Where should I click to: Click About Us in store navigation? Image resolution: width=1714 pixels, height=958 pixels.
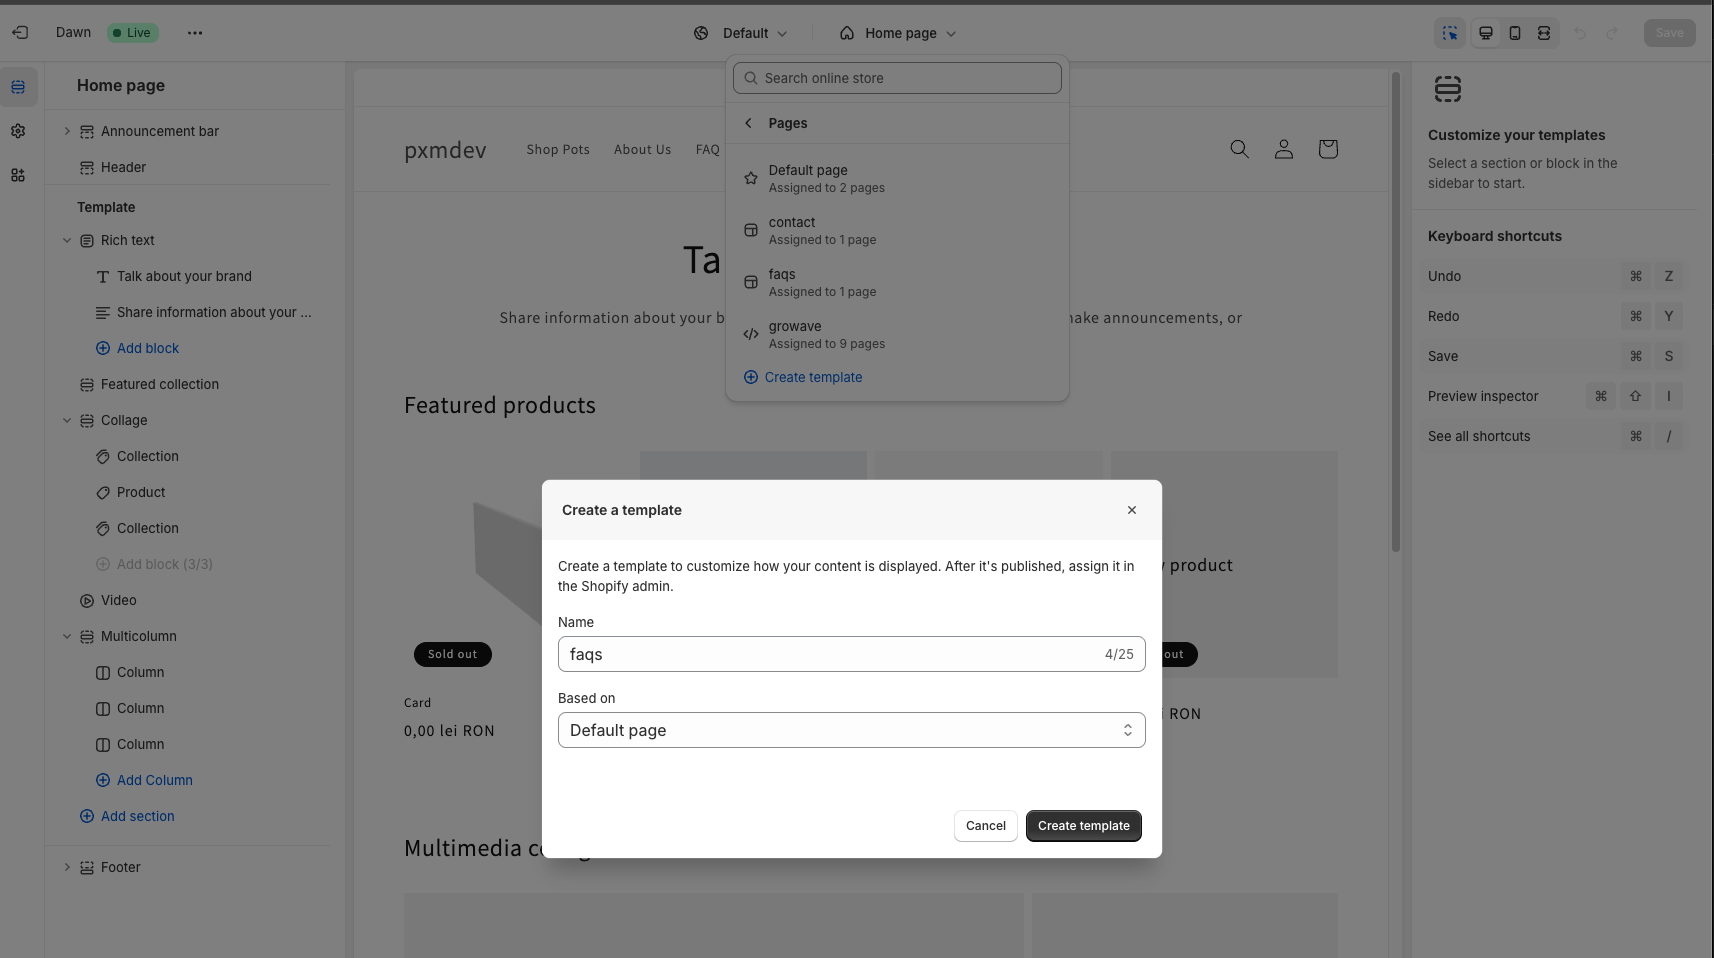(642, 149)
